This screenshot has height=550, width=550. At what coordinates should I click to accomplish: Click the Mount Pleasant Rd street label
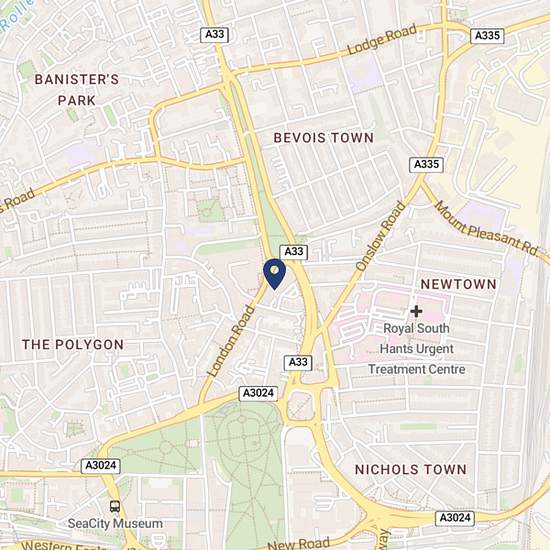[486, 228]
